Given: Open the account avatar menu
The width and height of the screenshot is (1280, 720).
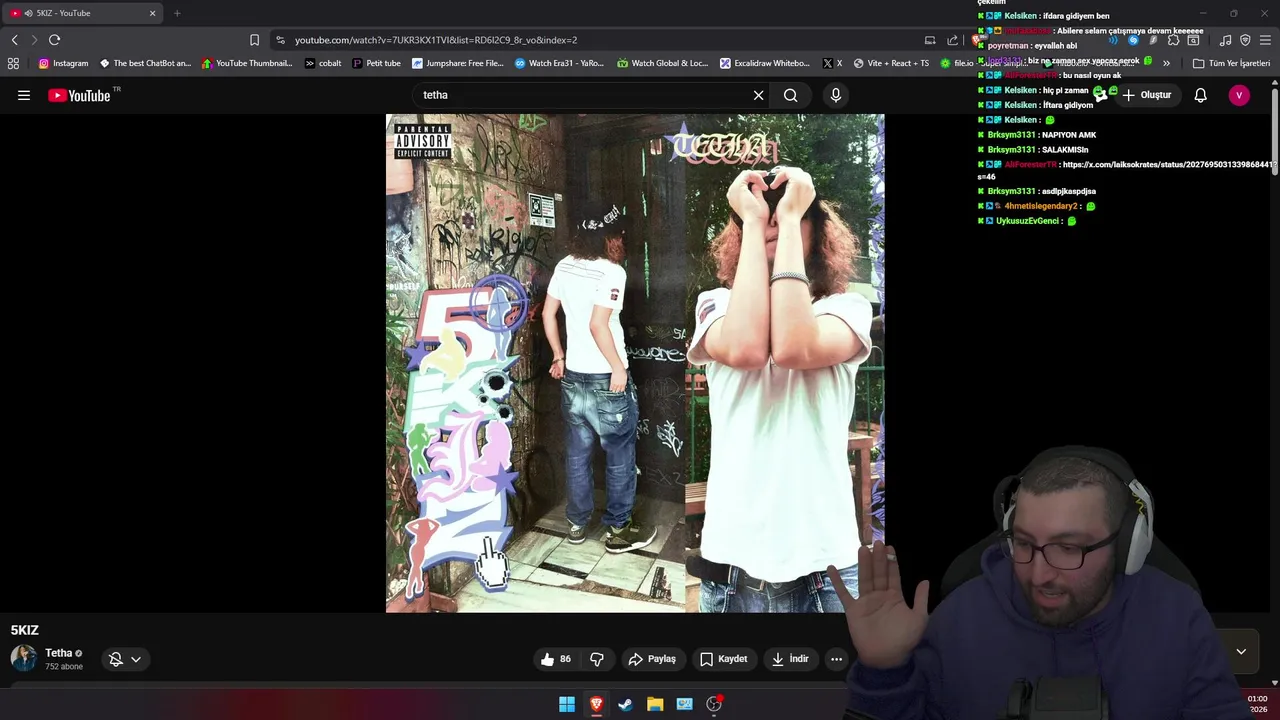Looking at the screenshot, I should click(1239, 95).
